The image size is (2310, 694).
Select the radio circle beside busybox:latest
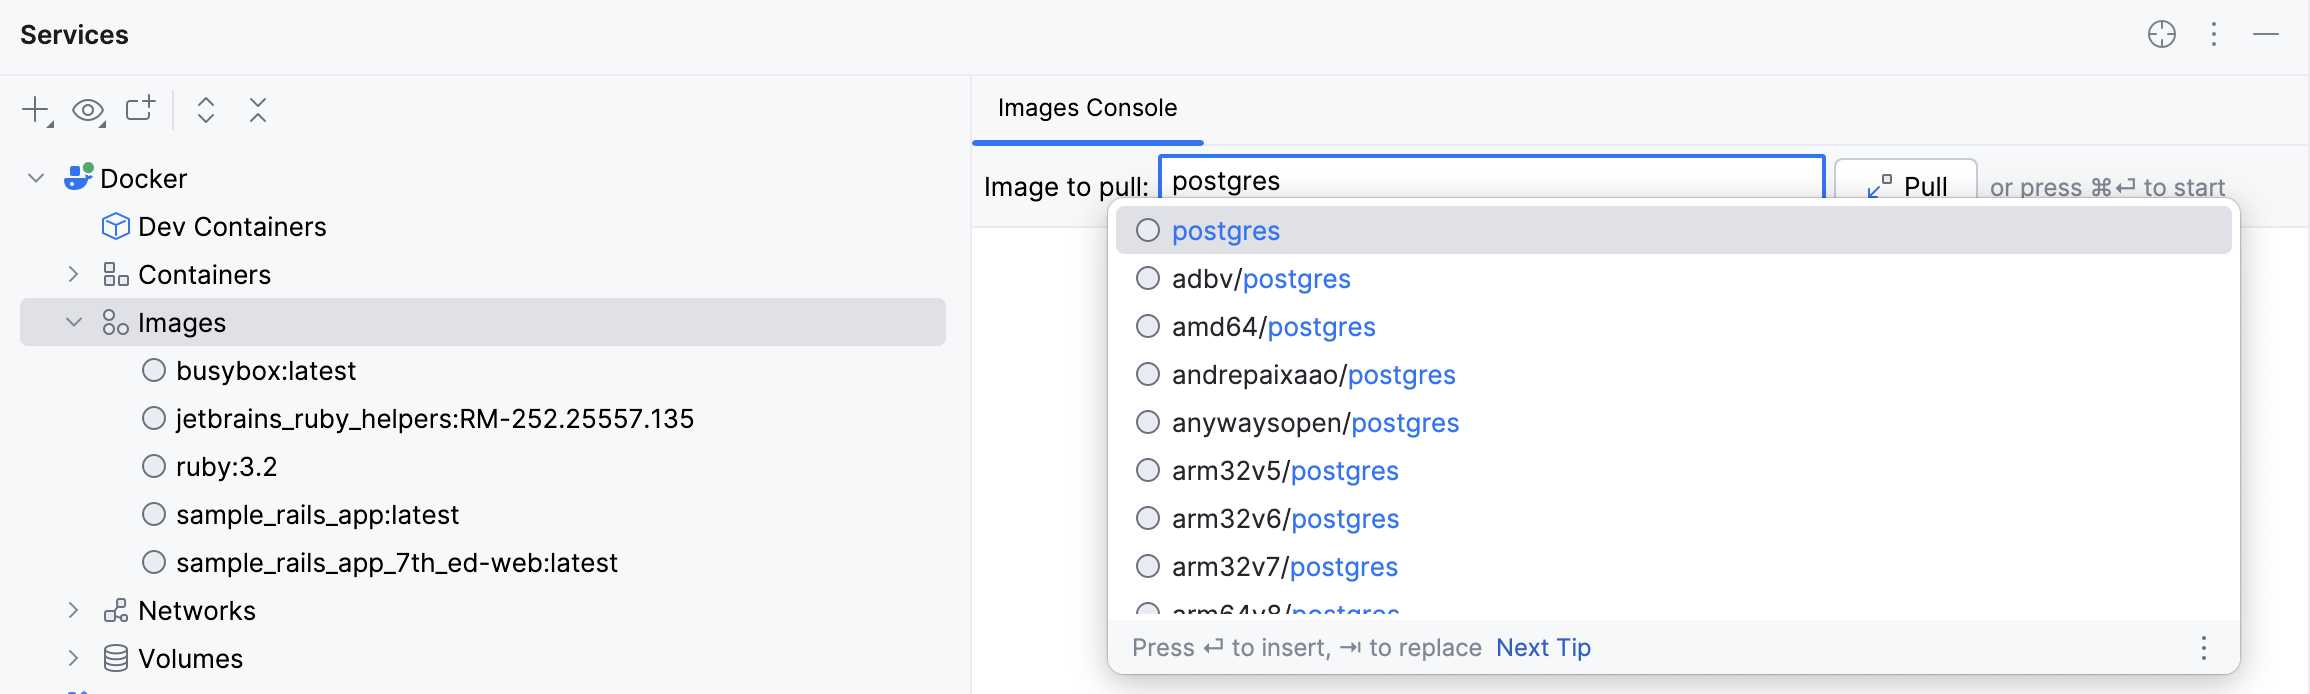tap(153, 370)
